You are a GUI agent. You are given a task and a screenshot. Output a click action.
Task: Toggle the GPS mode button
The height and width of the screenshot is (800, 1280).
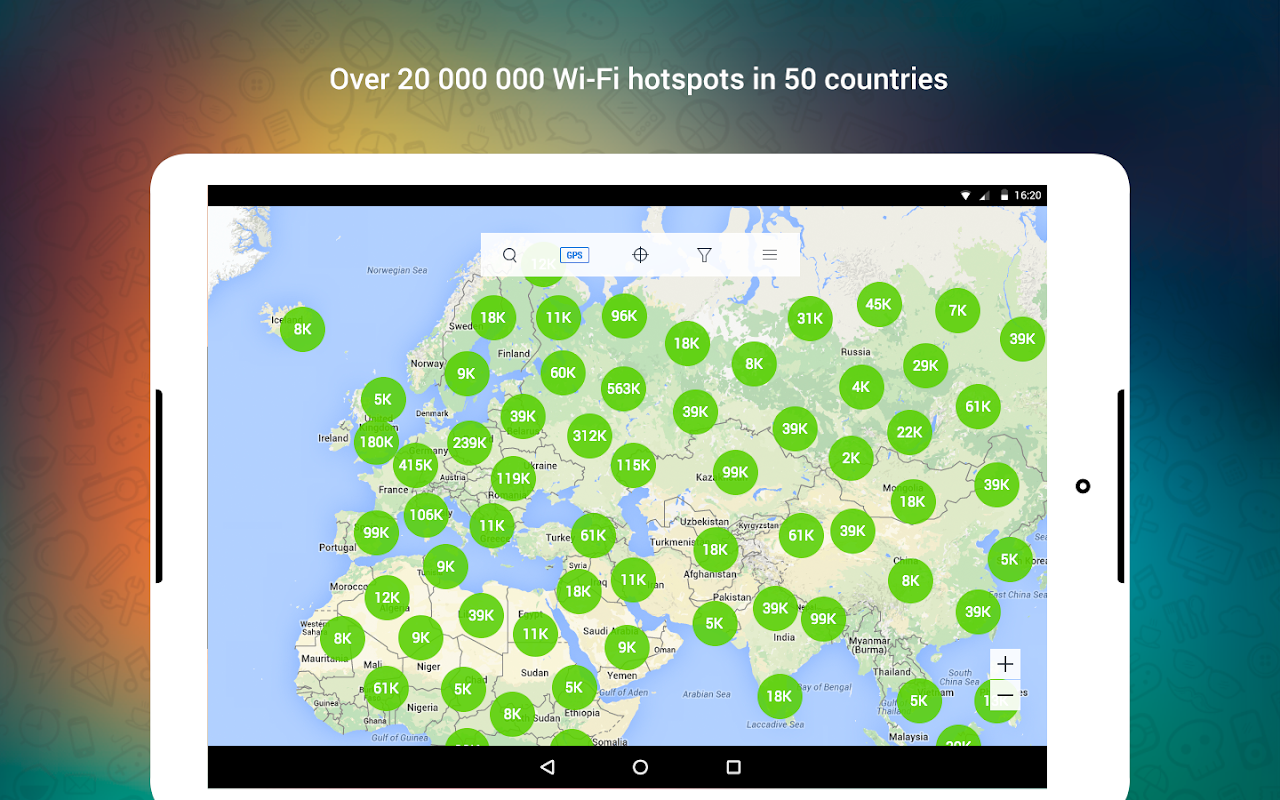(x=574, y=255)
